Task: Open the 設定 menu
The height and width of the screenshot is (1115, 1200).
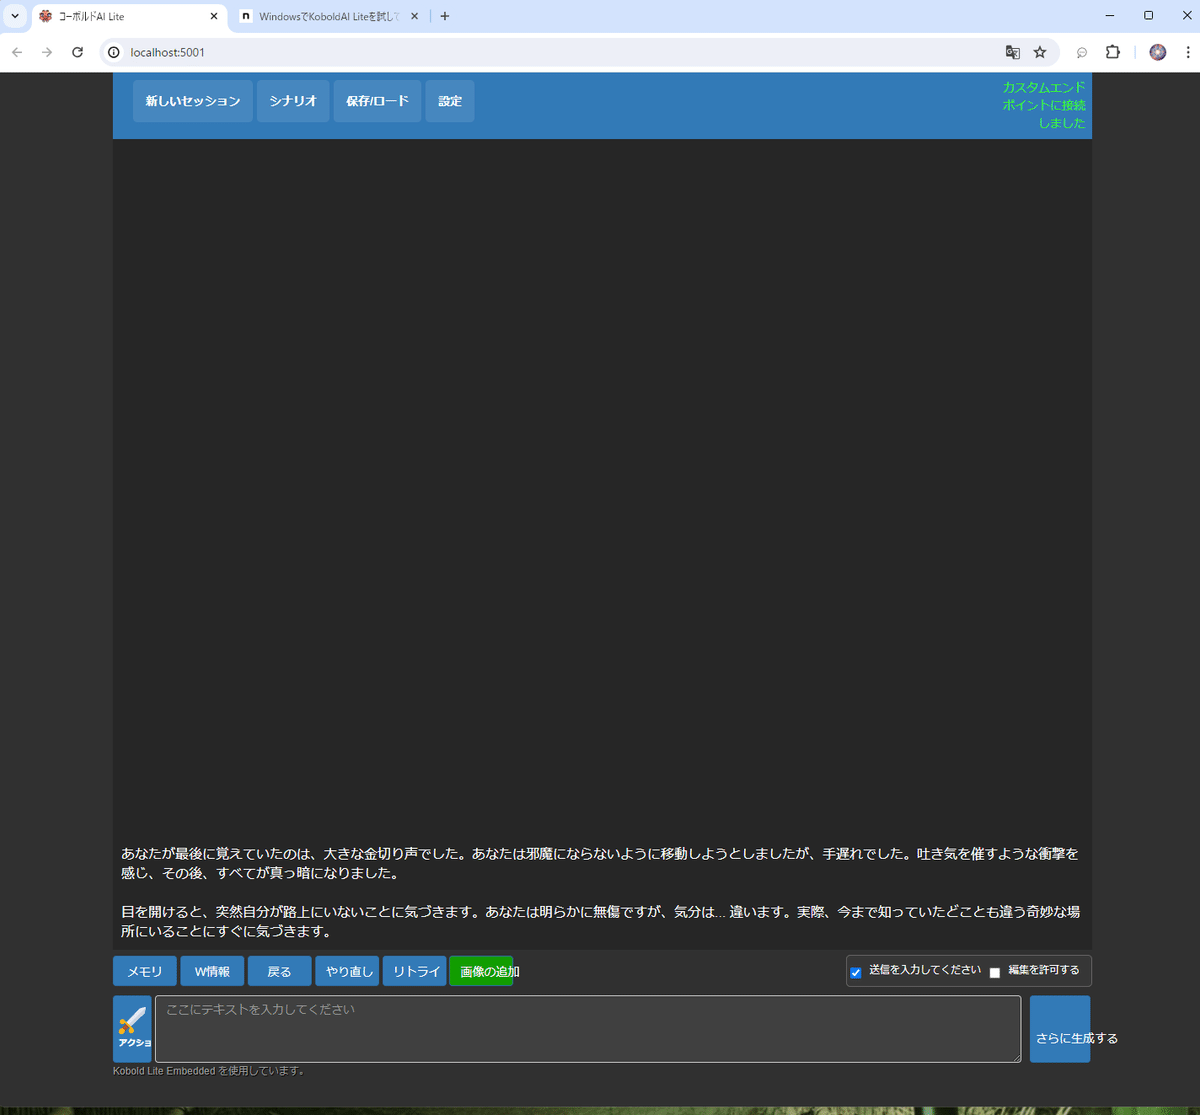Action: coord(450,101)
